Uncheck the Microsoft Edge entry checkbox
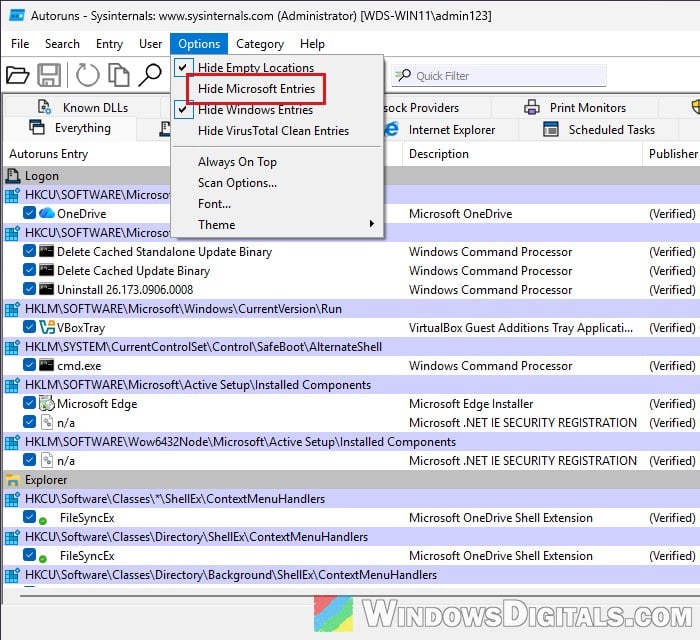Viewport: 700px width, 640px height. click(29, 403)
